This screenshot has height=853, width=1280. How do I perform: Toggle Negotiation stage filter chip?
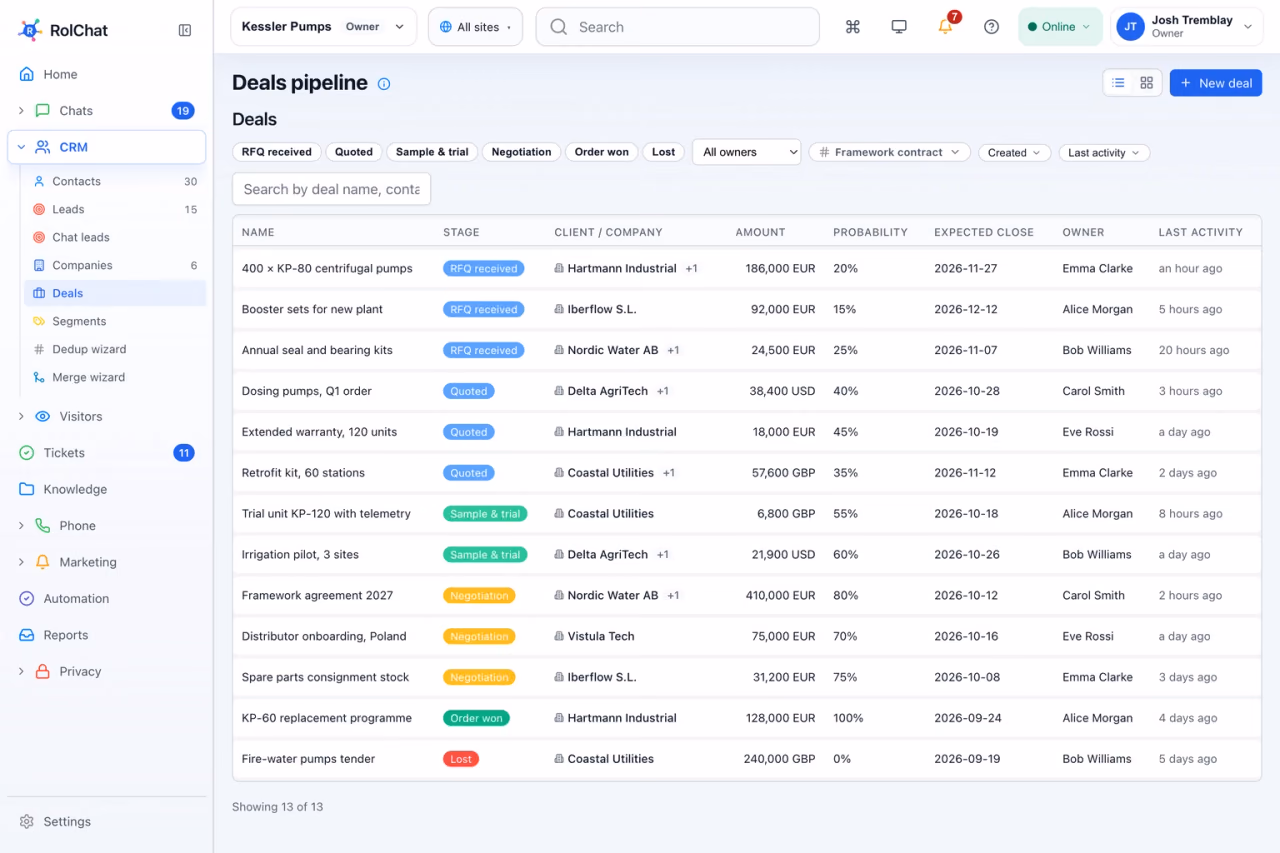(x=521, y=152)
